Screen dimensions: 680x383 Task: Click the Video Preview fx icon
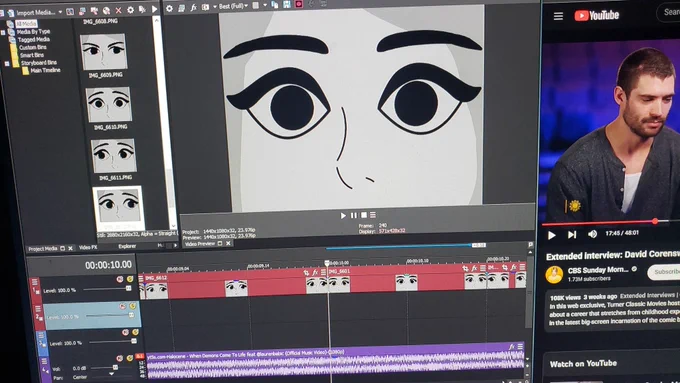click(x=193, y=7)
